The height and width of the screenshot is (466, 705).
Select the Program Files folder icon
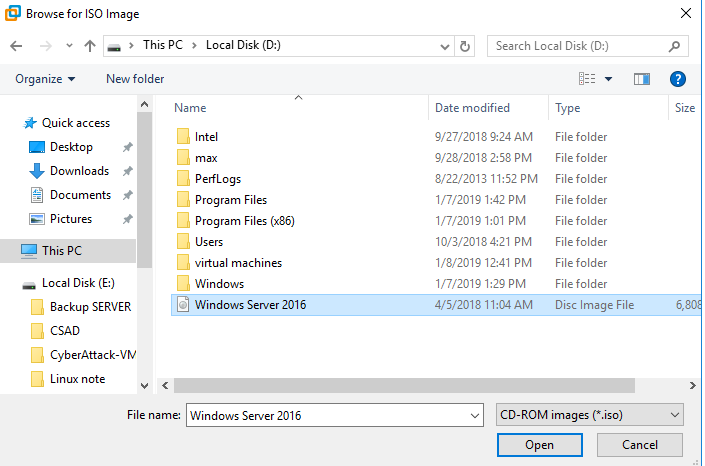pyautogui.click(x=183, y=200)
